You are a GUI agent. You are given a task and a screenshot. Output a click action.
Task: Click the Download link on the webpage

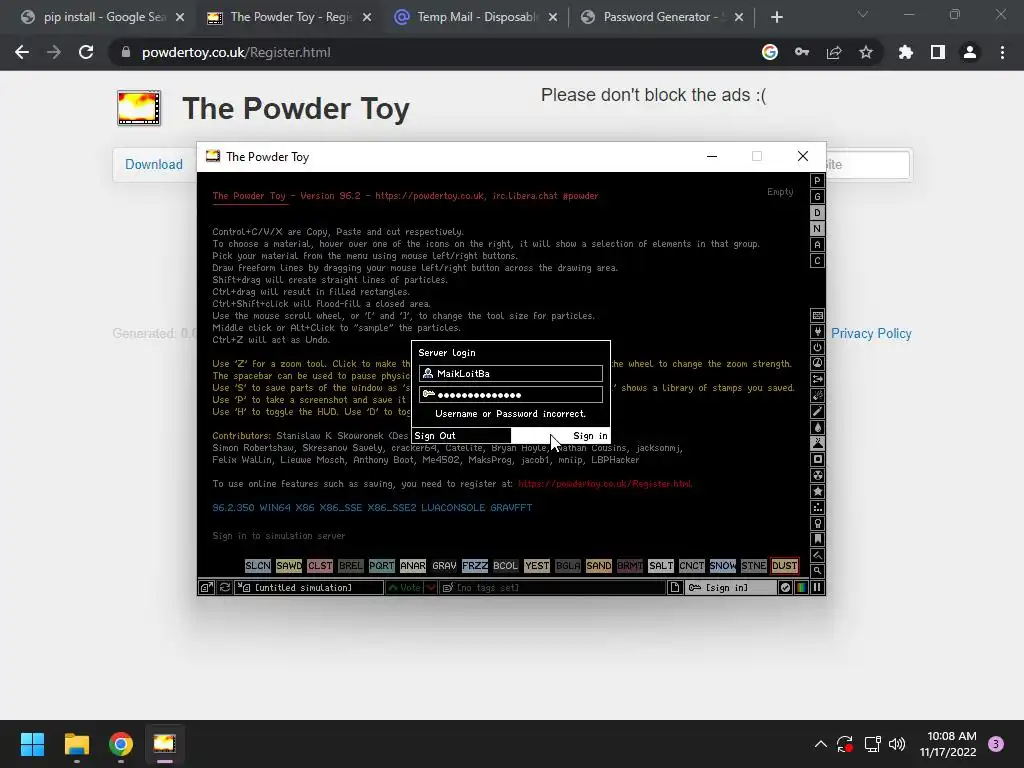pos(153,165)
